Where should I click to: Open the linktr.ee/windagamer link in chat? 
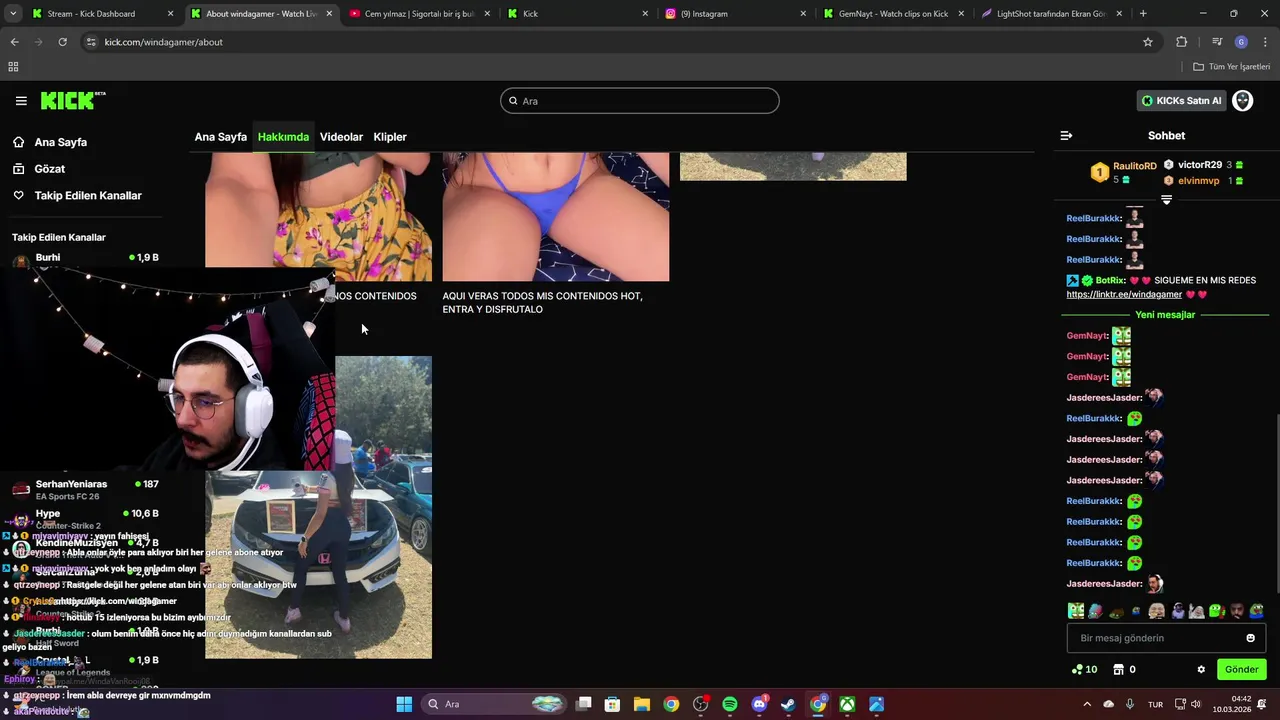(x=1124, y=295)
